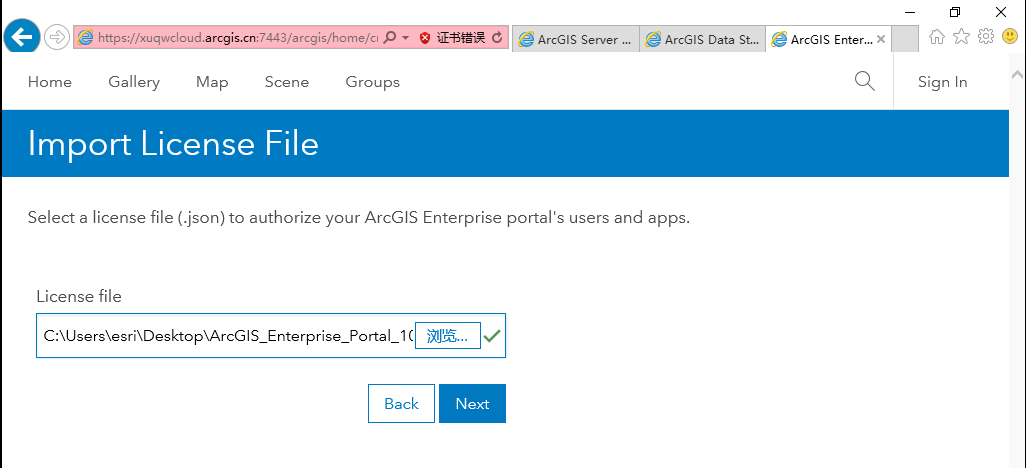Viewport: 1026px width, 468px height.
Task: Close the ArcGIS Enterprise tab
Action: 881,39
